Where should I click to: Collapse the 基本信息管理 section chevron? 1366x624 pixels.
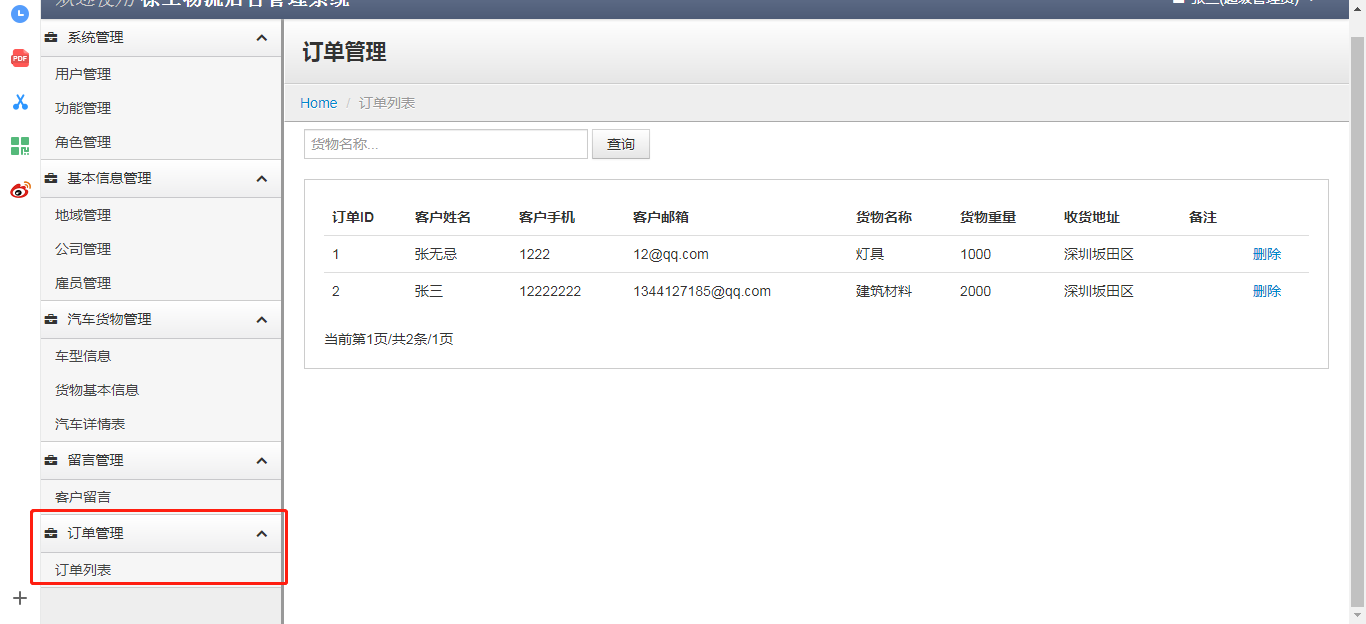[262, 179]
